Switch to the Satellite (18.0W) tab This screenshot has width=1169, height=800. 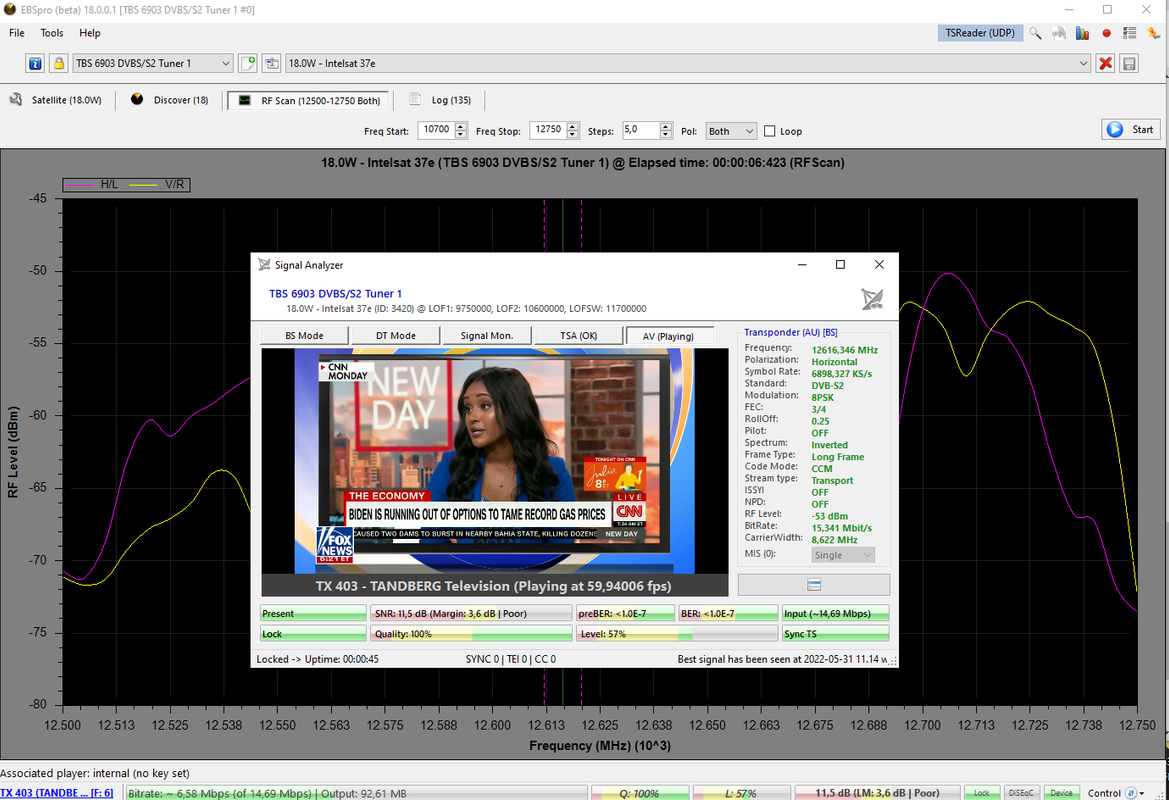[x=57, y=100]
